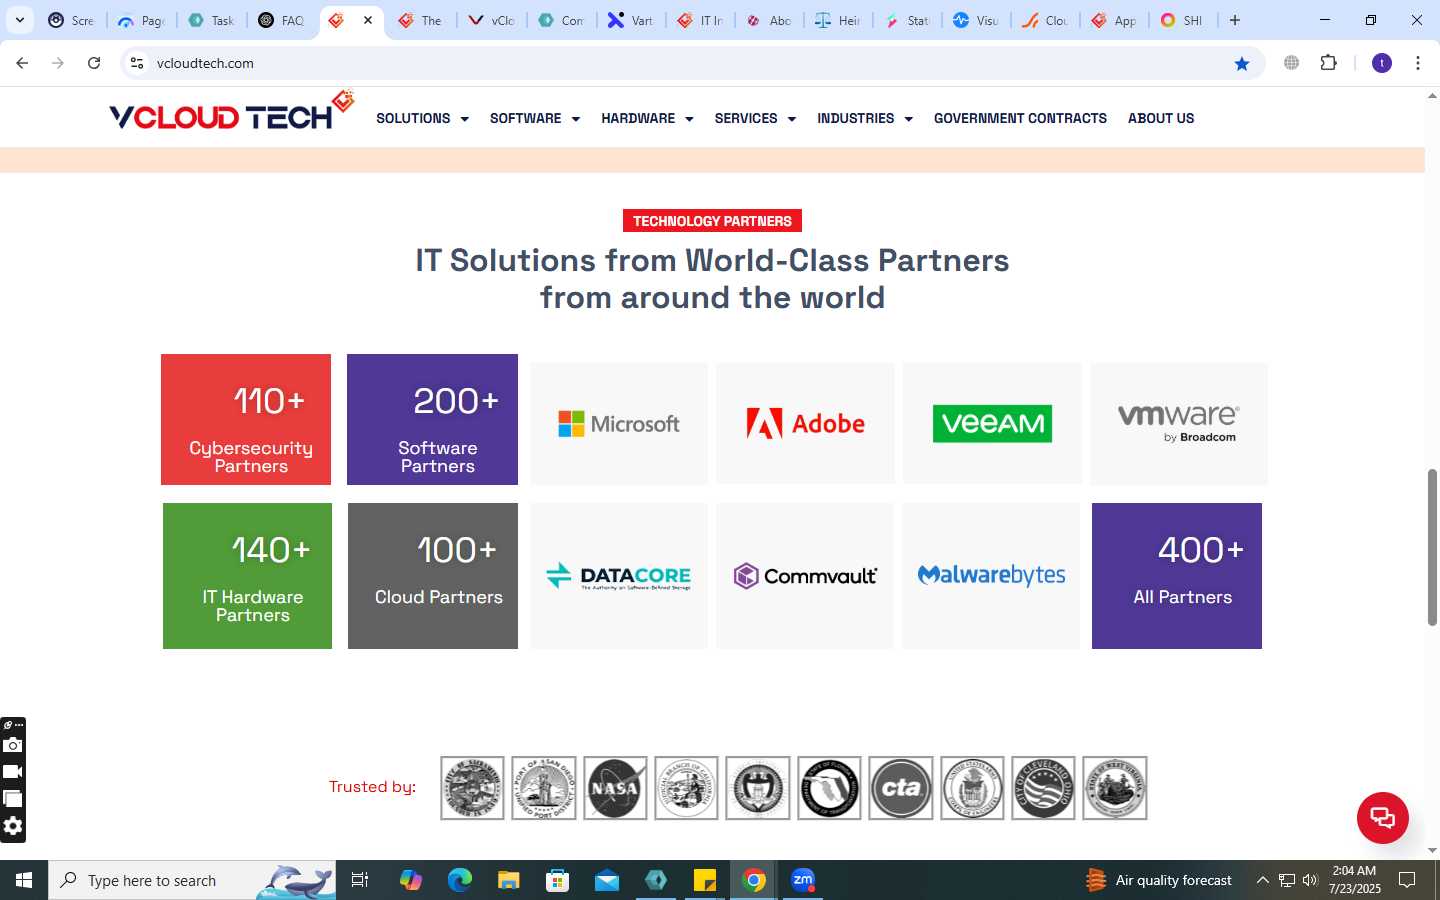Open the Air quality forecast widget
Screen dimensions: 1440x900
(x=1159, y=880)
